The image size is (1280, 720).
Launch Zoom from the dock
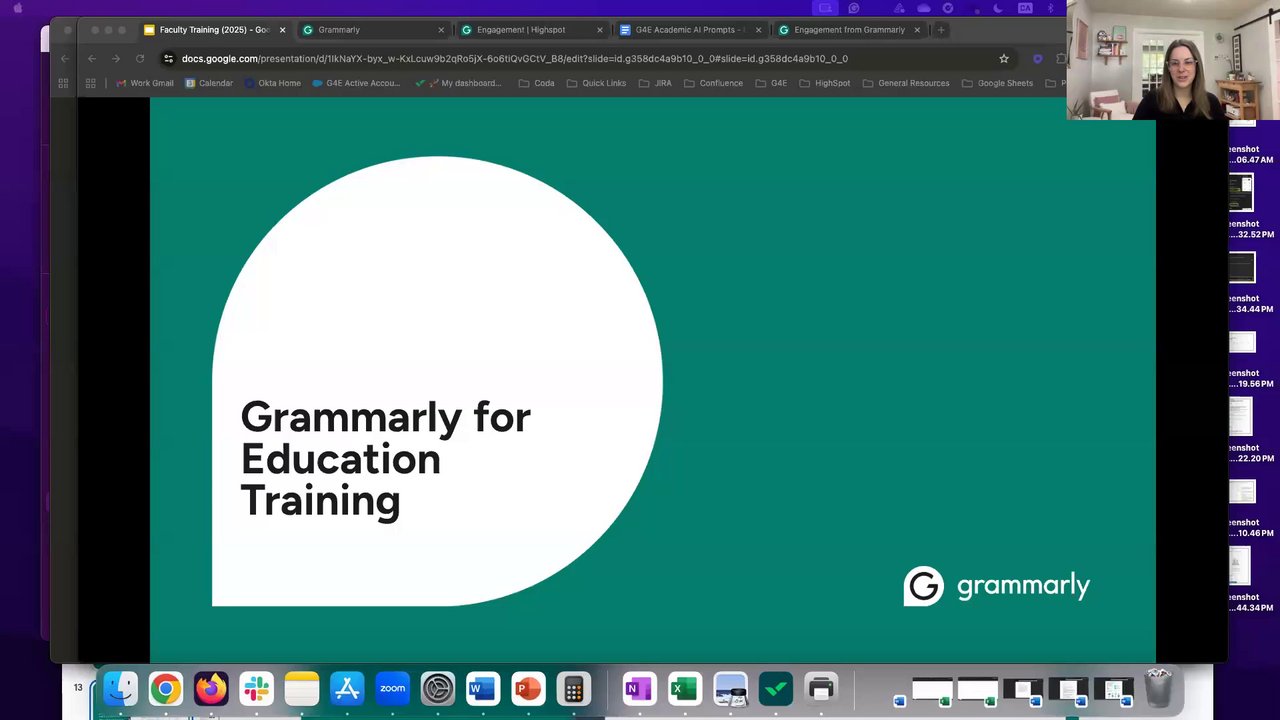click(x=392, y=689)
